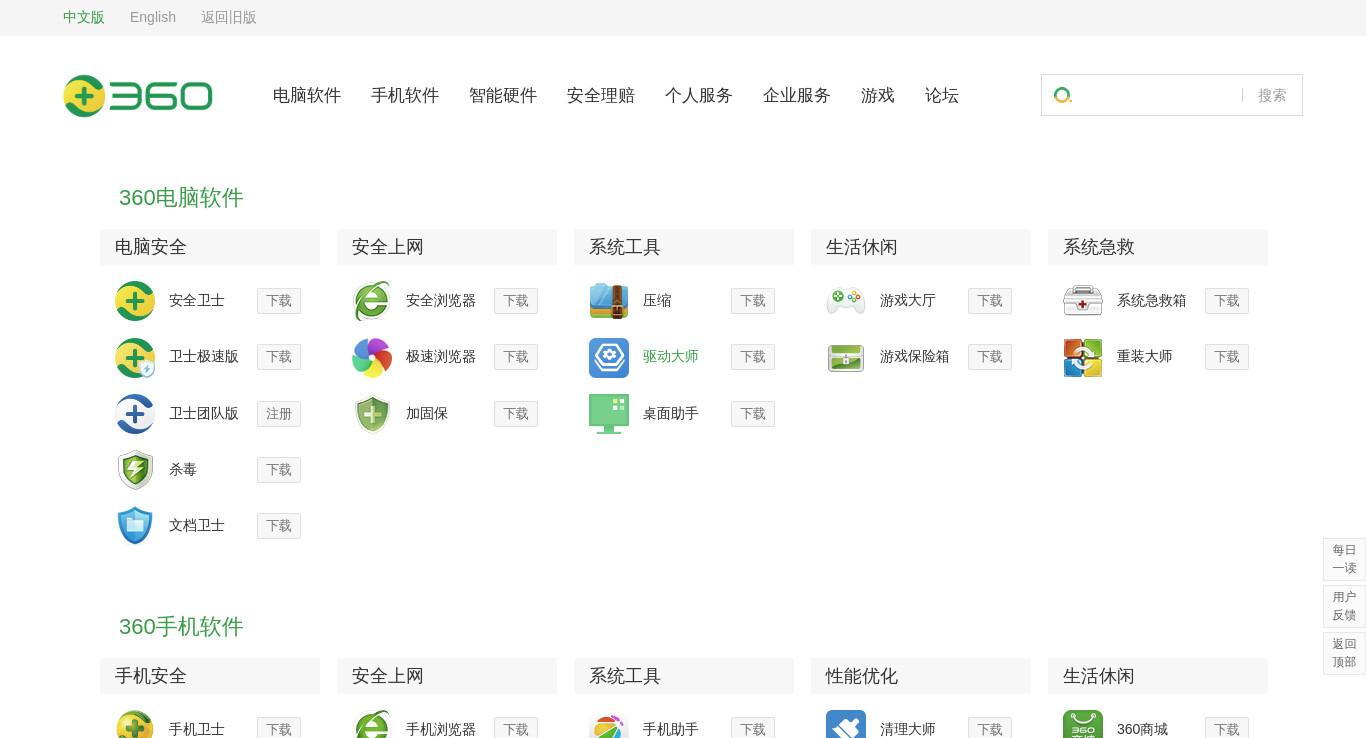Open the 安全理赔 menu
1366x738 pixels.
pyautogui.click(x=601, y=95)
